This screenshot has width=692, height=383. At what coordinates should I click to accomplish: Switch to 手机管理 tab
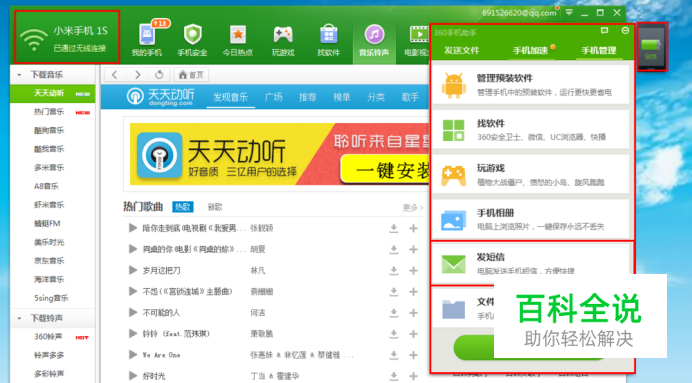598,50
